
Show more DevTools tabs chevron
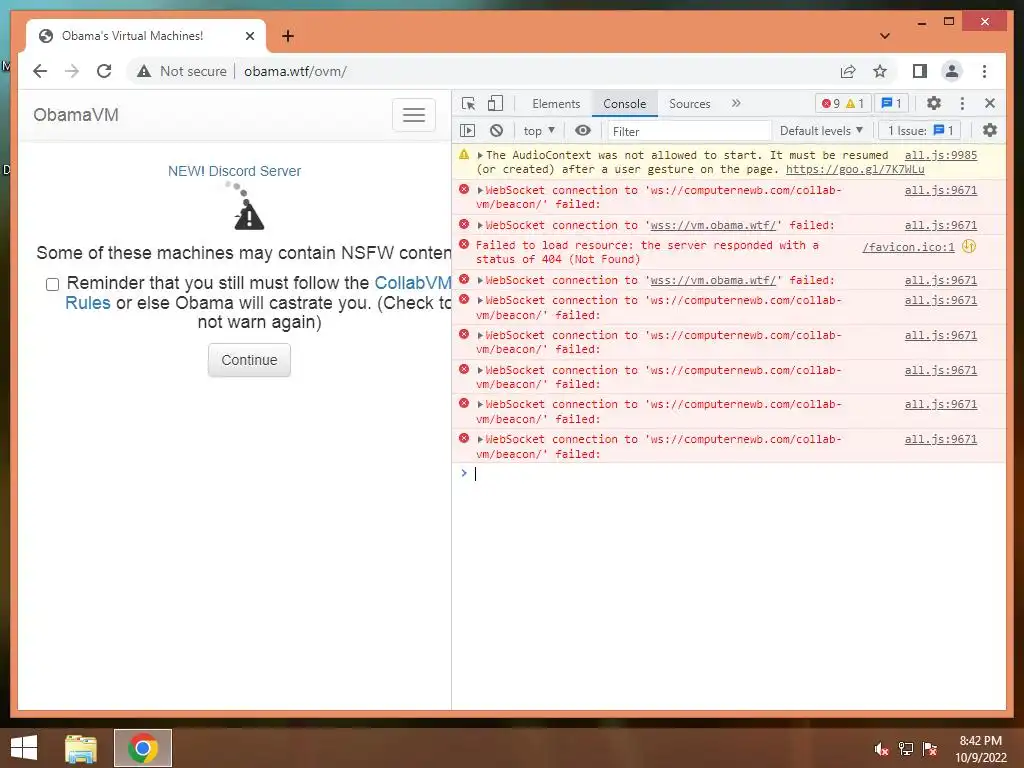[x=736, y=103]
